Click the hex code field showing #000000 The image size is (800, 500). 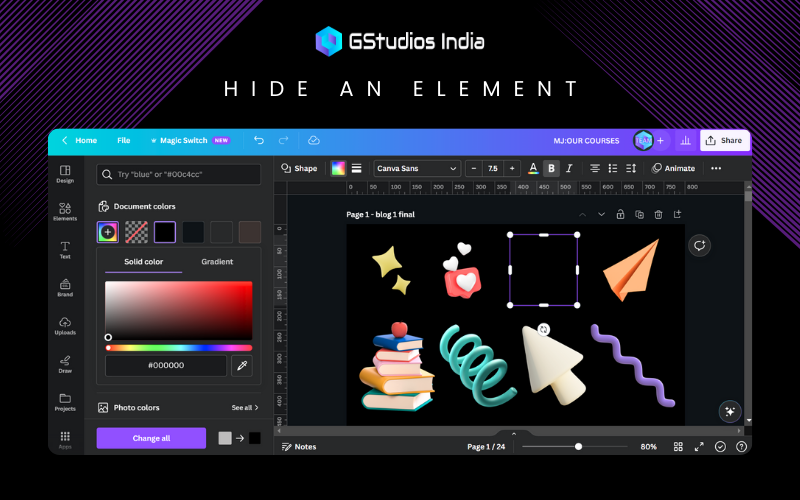click(166, 365)
